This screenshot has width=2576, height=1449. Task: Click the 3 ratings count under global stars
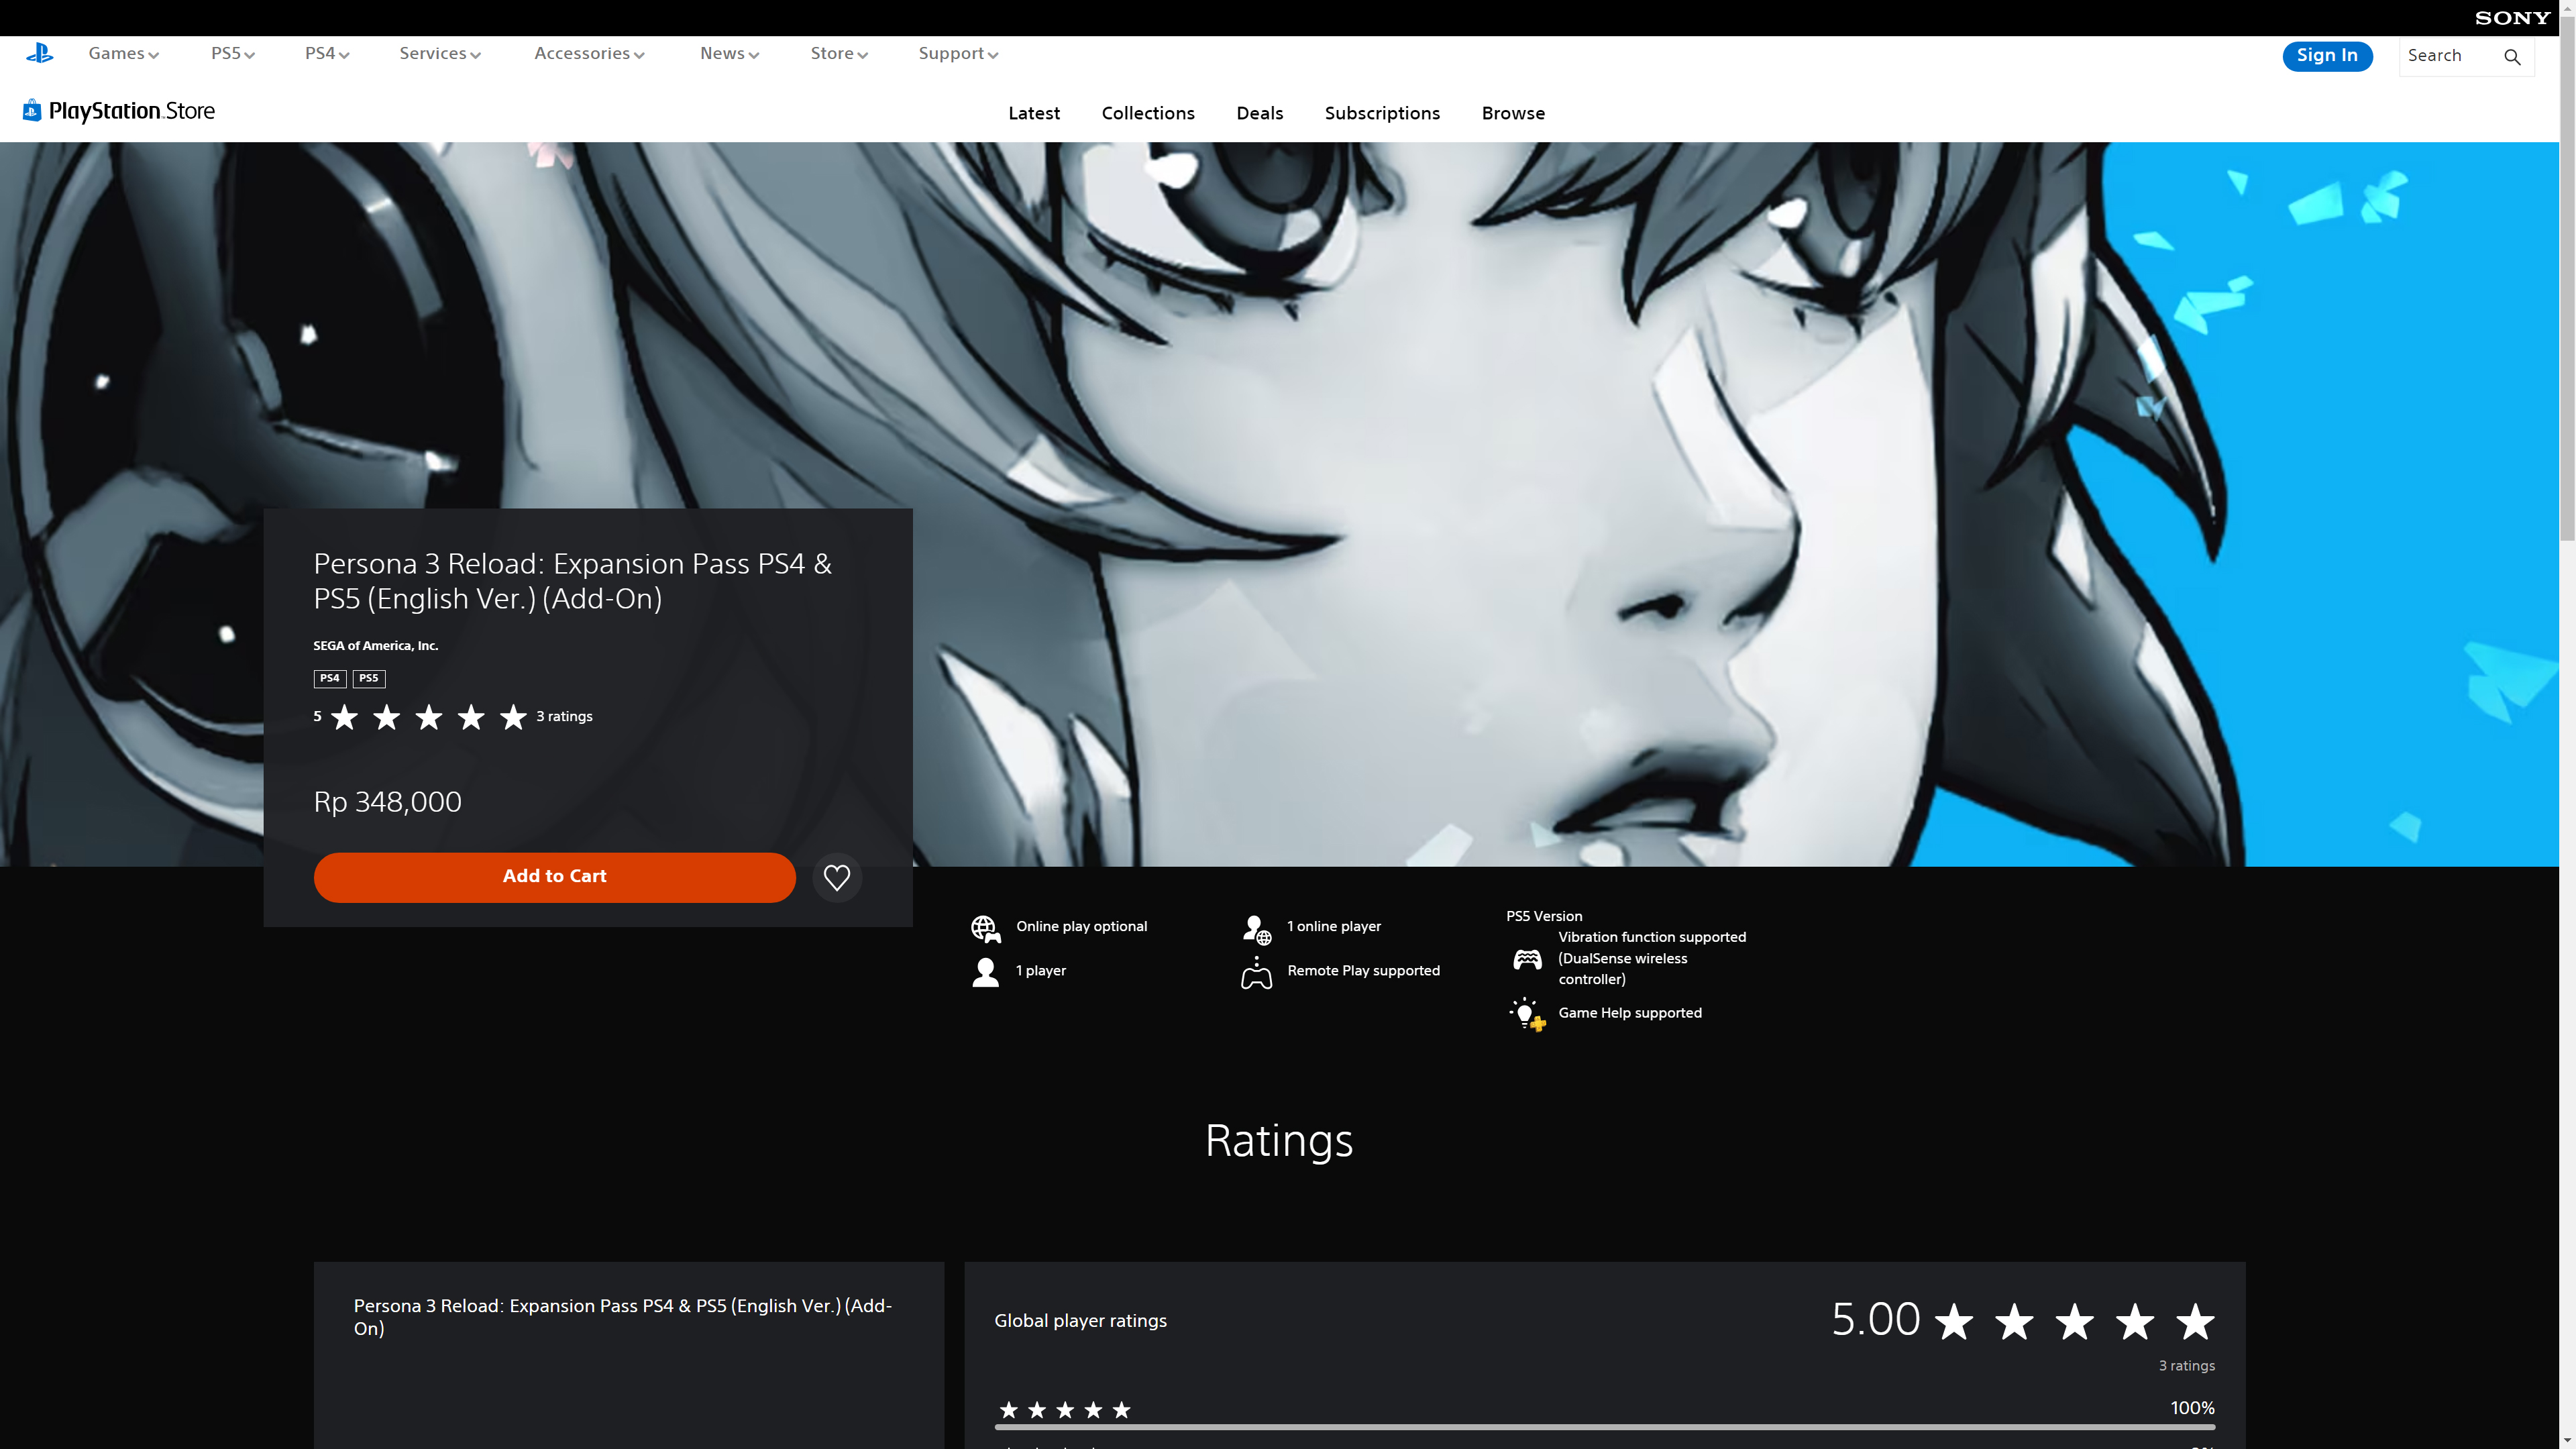[x=2186, y=1366]
